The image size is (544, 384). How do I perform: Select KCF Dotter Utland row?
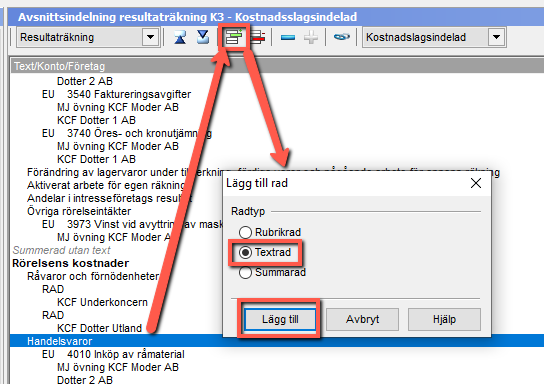pos(100,328)
